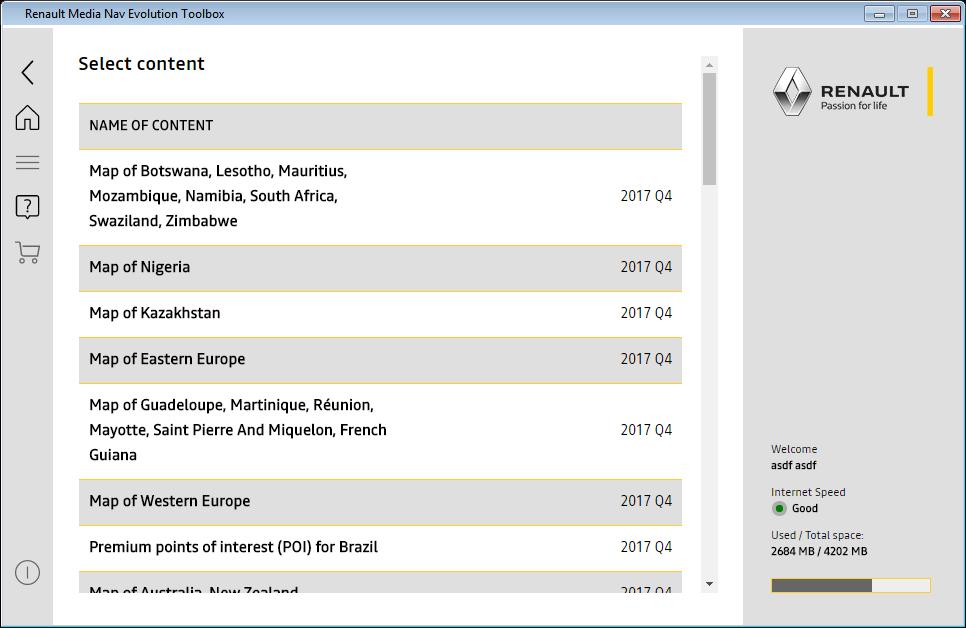Open the hamburger menu icon
Screen dimensions: 966x628
27,162
